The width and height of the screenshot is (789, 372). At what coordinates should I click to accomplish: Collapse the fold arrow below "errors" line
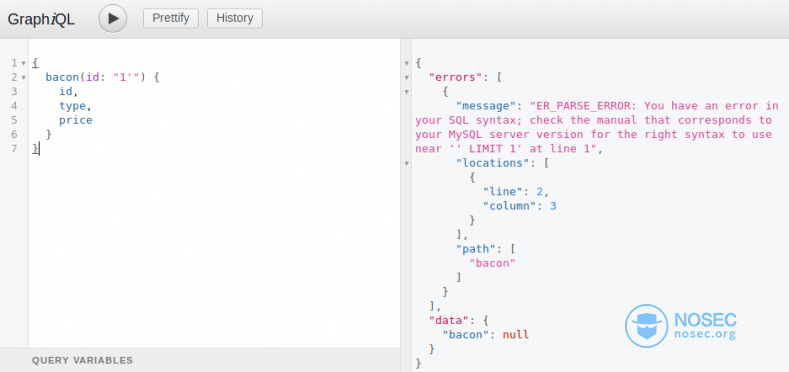[407, 92]
